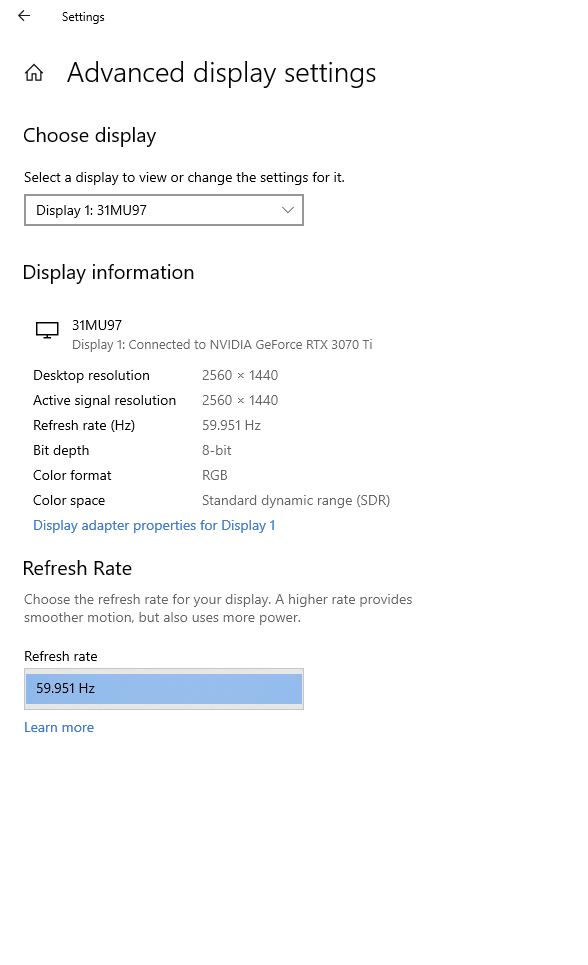This screenshot has width=588, height=965.
Task: Click the Color format value RGB
Action: click(214, 475)
